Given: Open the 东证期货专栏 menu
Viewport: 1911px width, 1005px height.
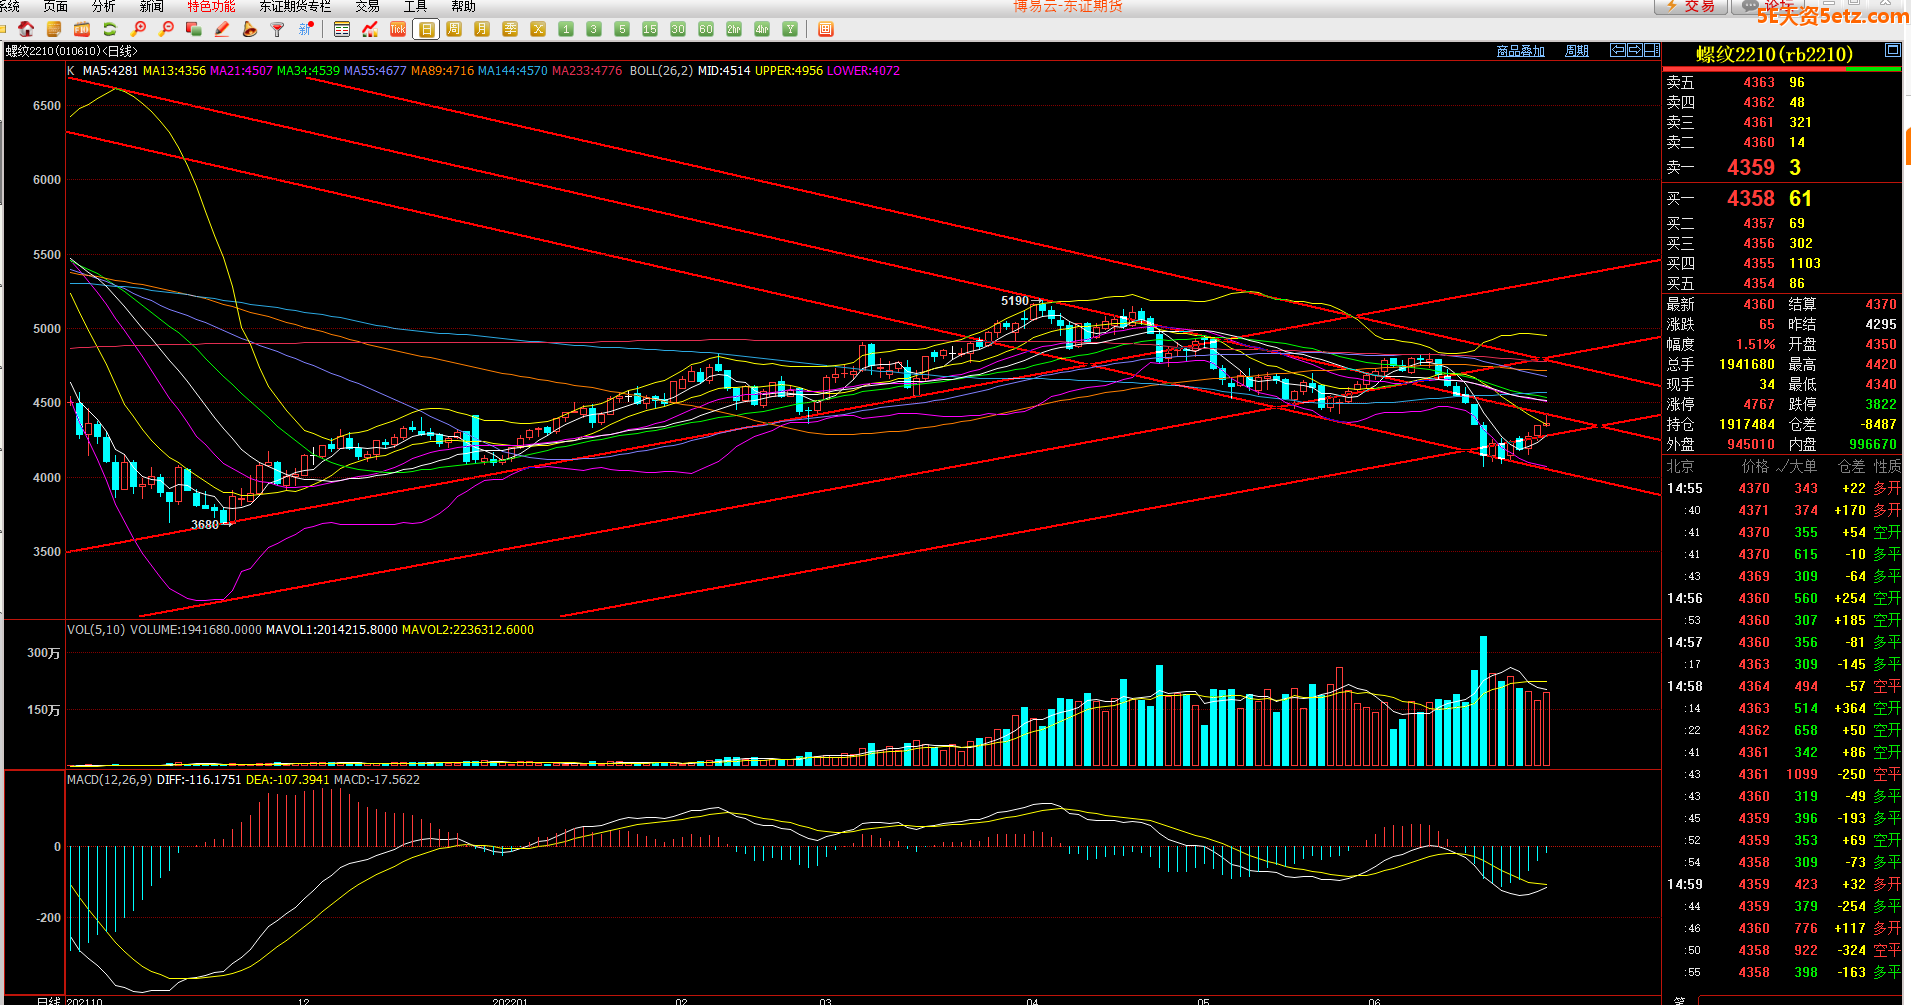Looking at the screenshot, I should [x=295, y=7].
